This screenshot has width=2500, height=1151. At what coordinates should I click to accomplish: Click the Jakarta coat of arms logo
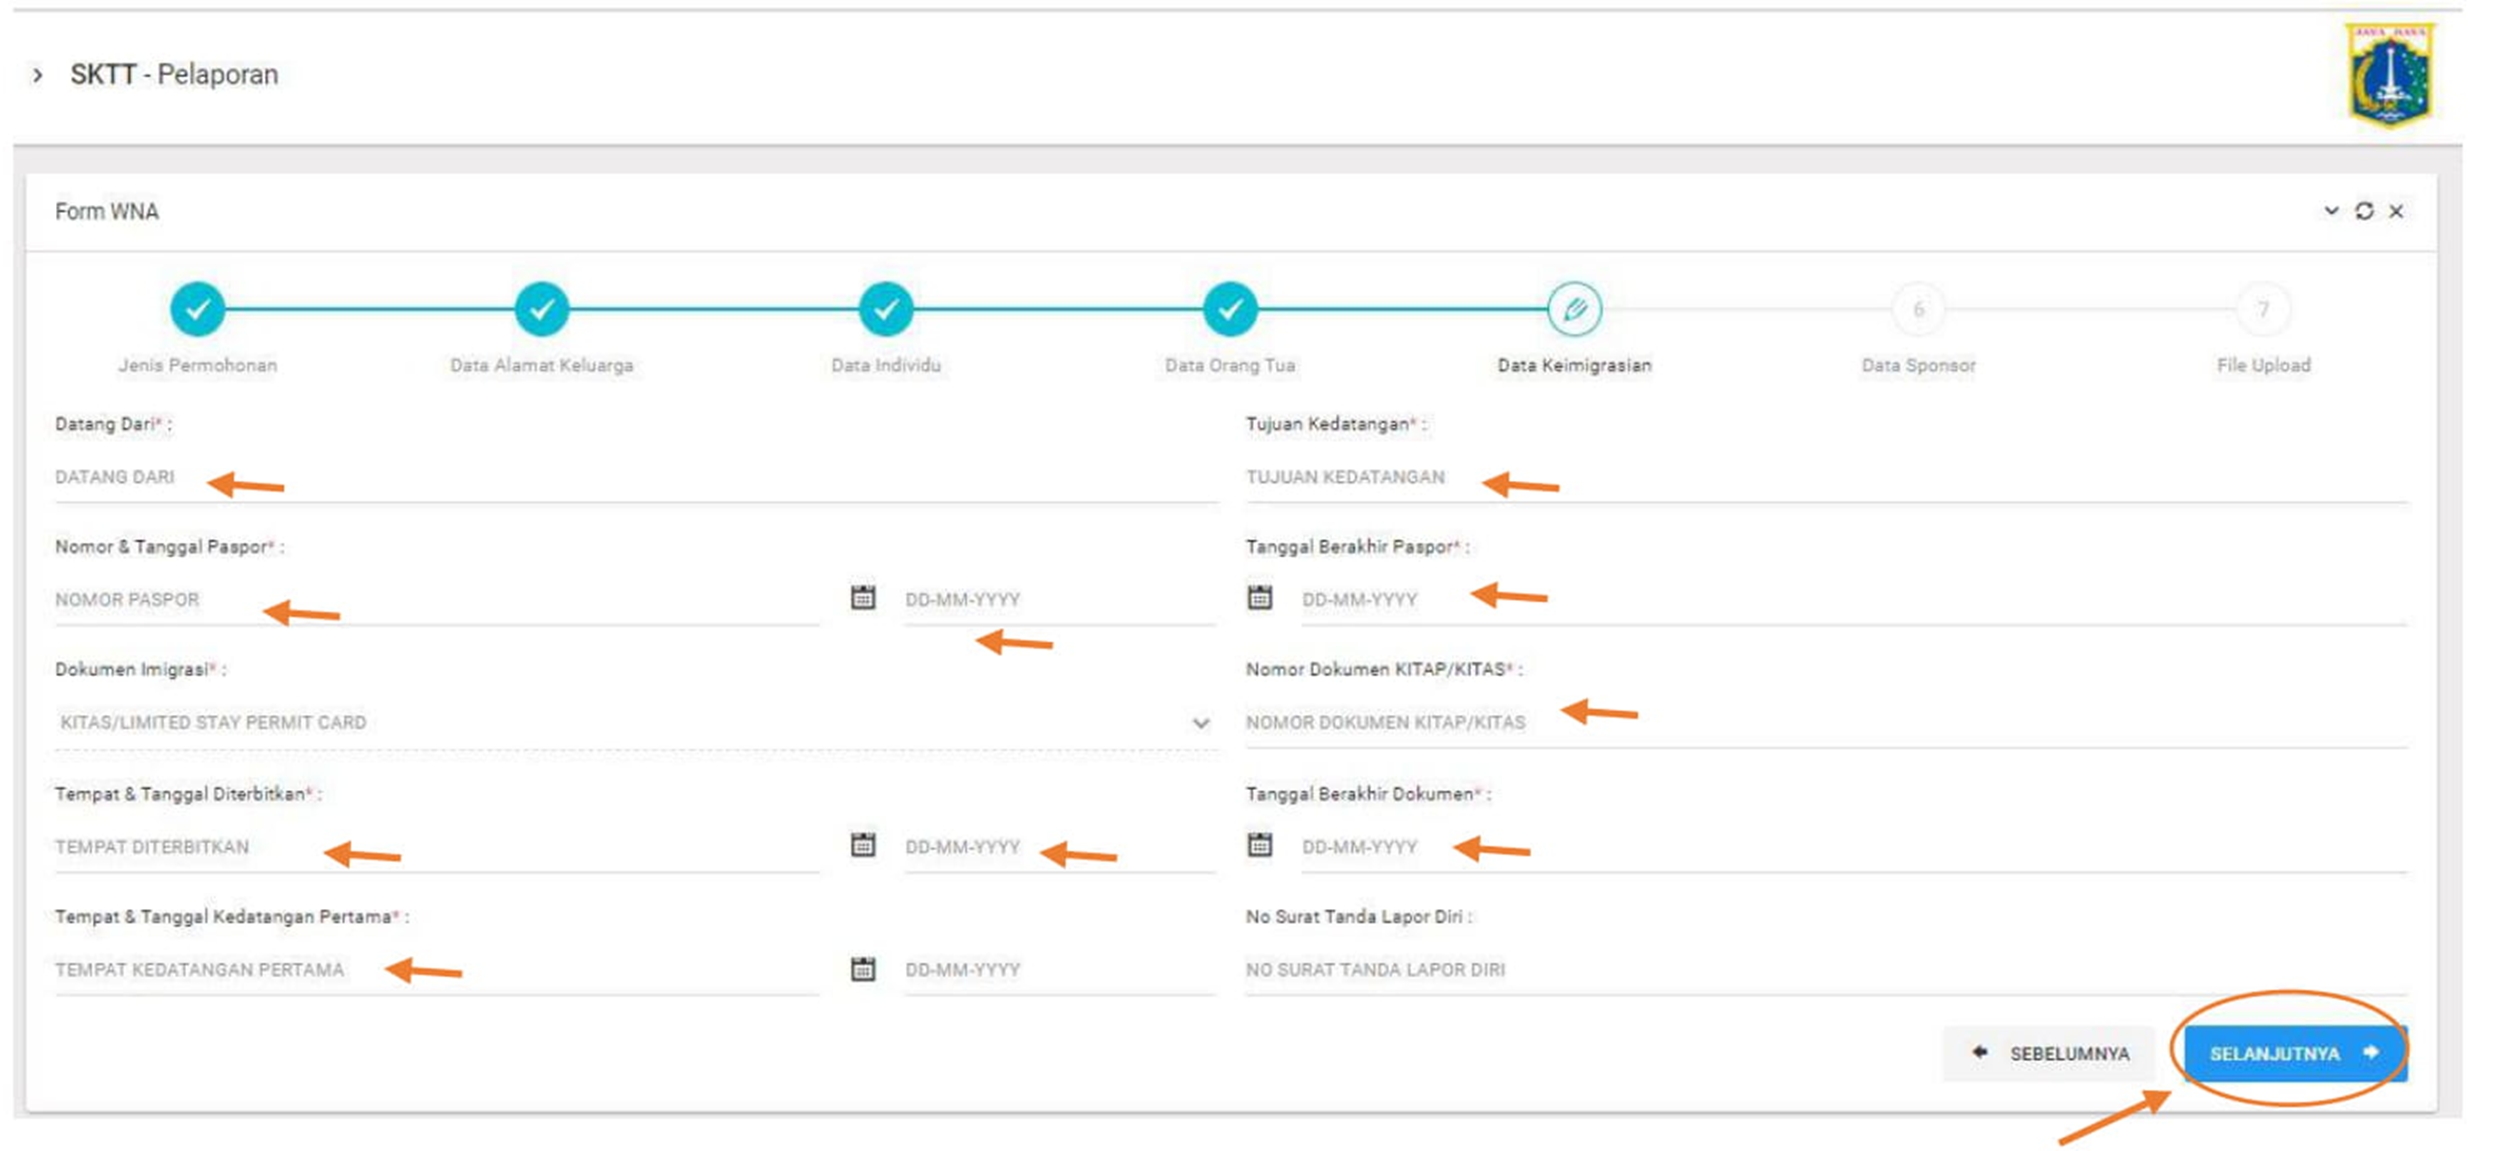(x=2390, y=76)
